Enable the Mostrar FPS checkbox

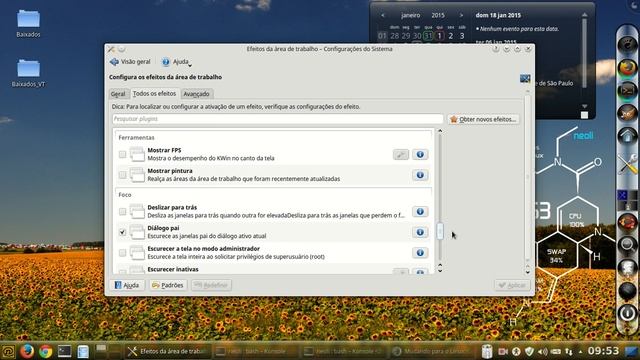[122, 154]
